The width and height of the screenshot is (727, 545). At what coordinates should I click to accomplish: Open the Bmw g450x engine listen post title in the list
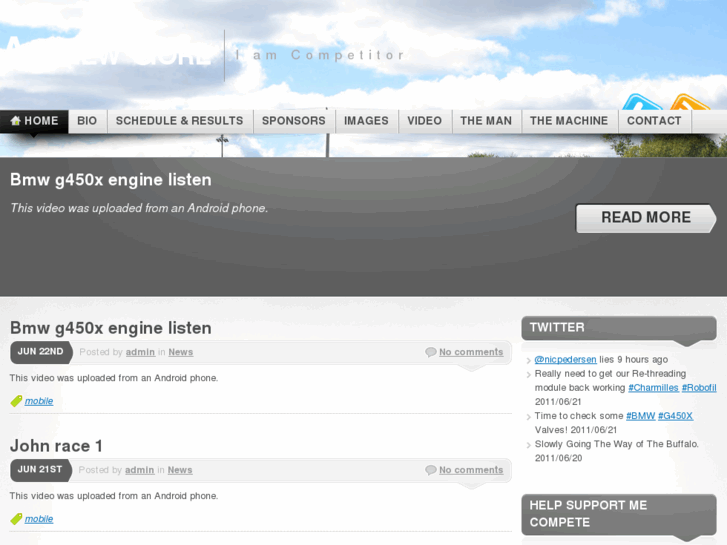click(111, 328)
